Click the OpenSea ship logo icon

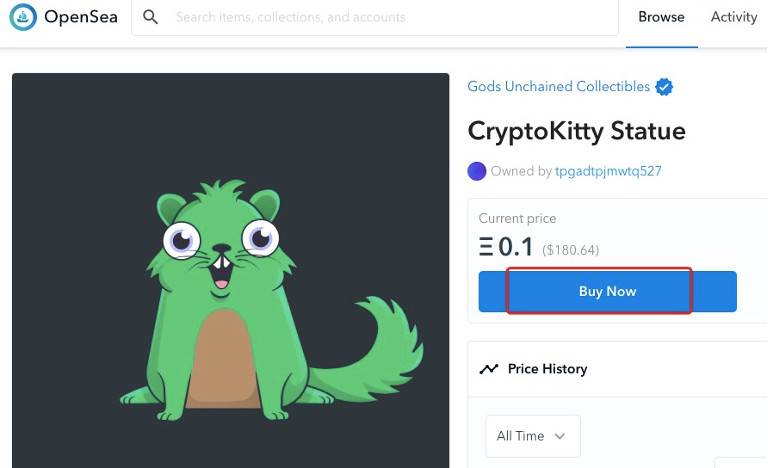[23, 17]
